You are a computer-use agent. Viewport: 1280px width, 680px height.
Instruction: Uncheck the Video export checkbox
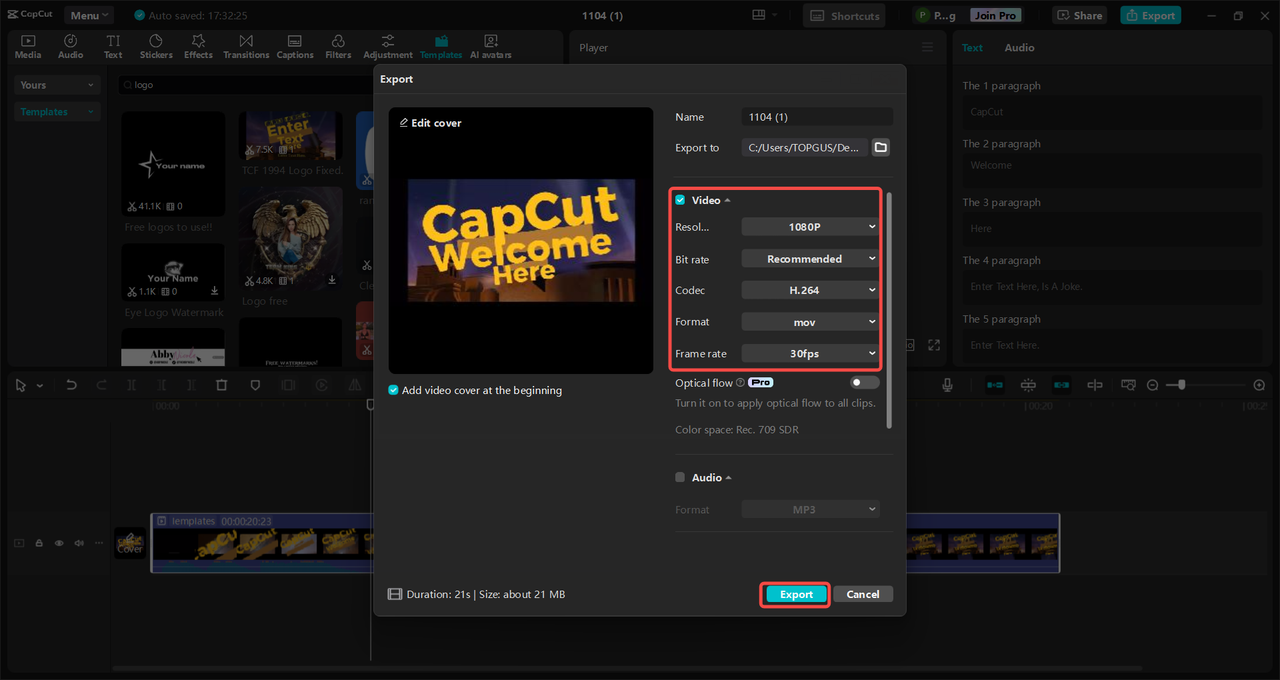[x=680, y=200]
